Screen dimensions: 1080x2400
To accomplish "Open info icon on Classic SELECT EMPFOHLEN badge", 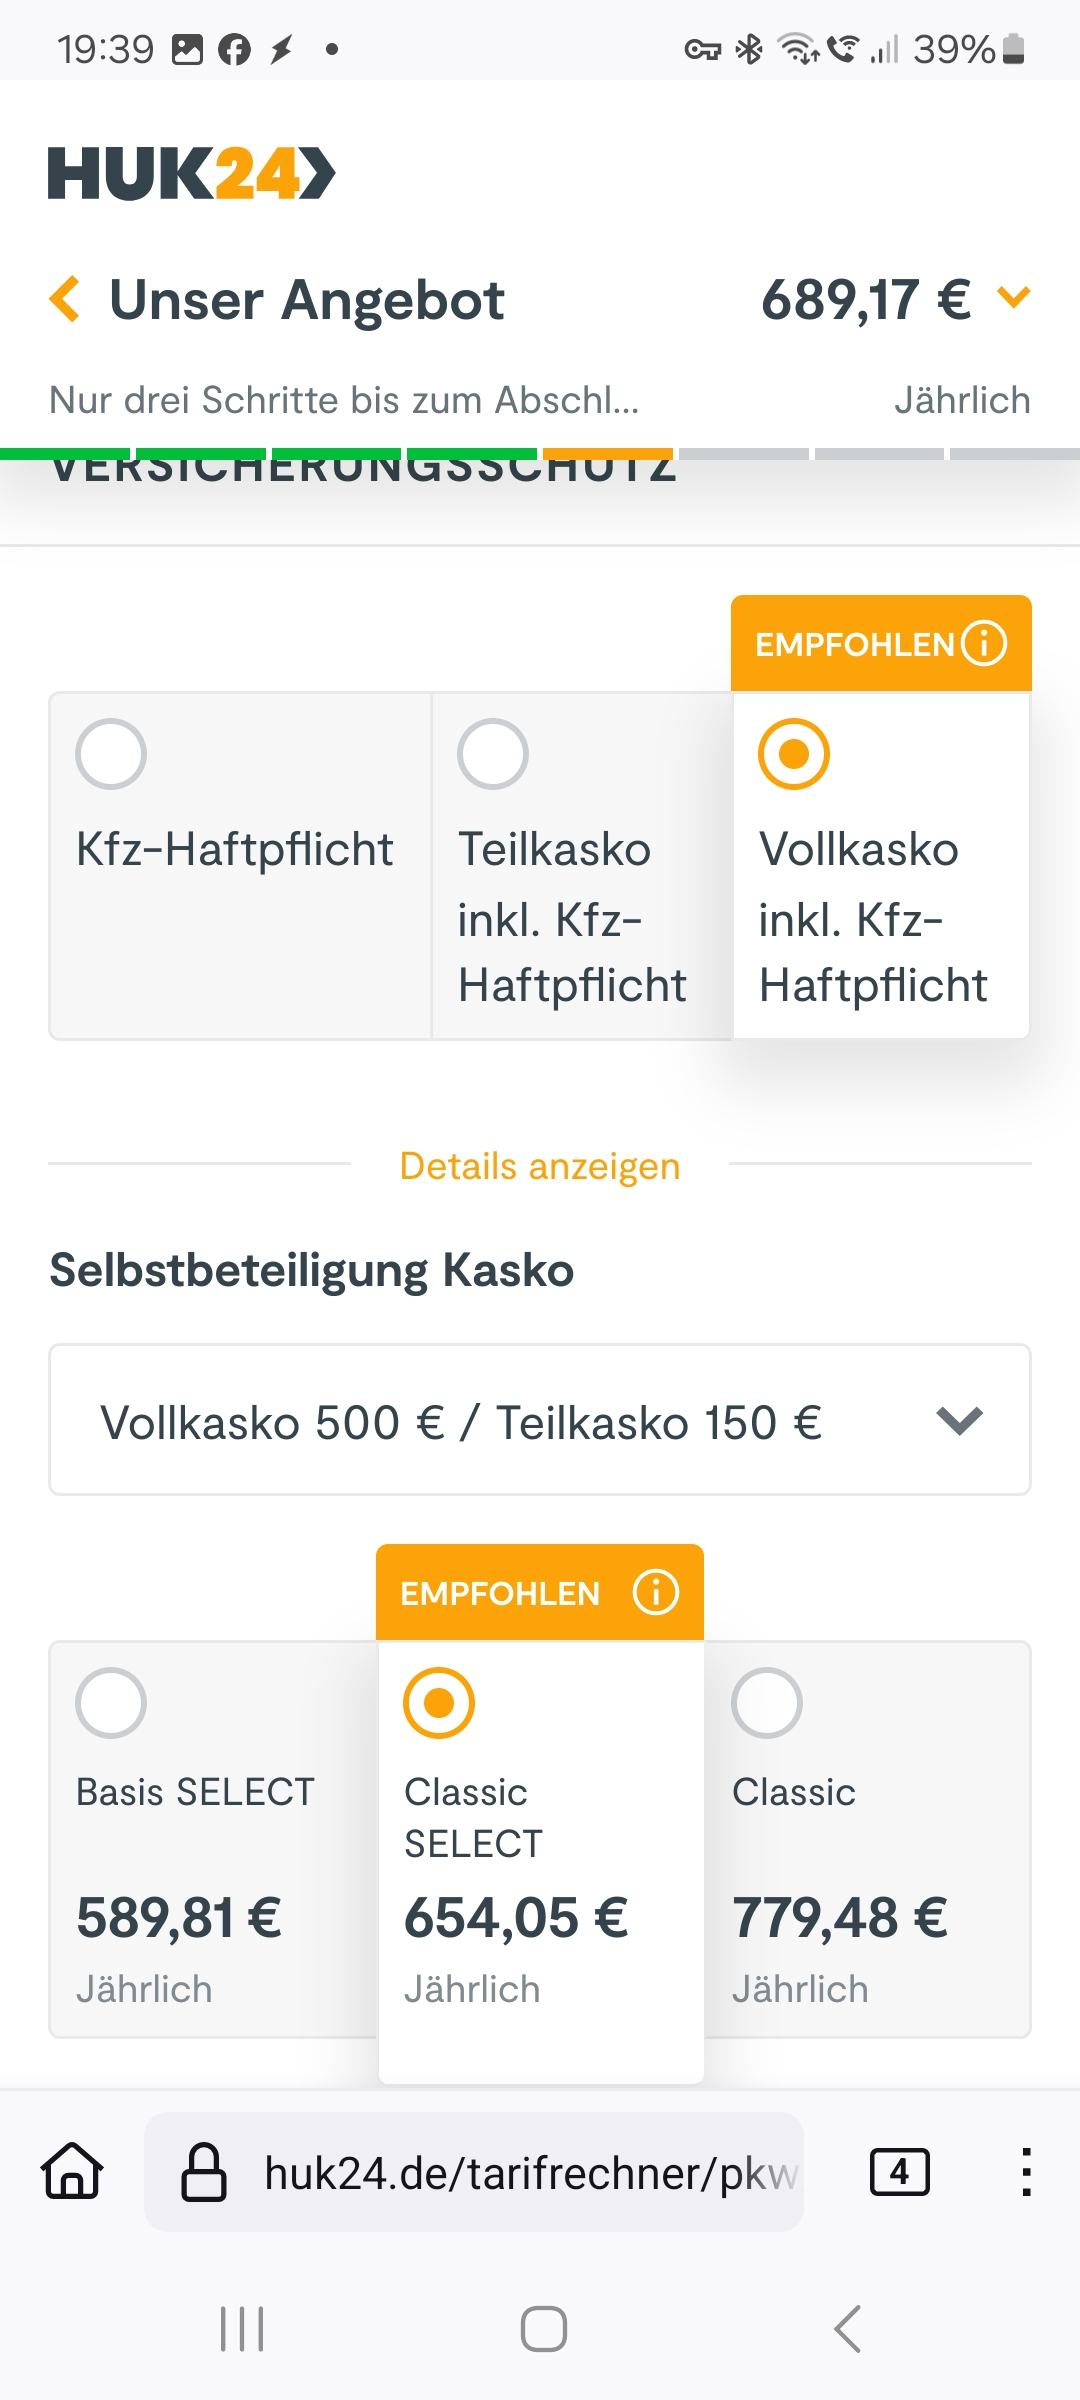I will coord(656,1592).
